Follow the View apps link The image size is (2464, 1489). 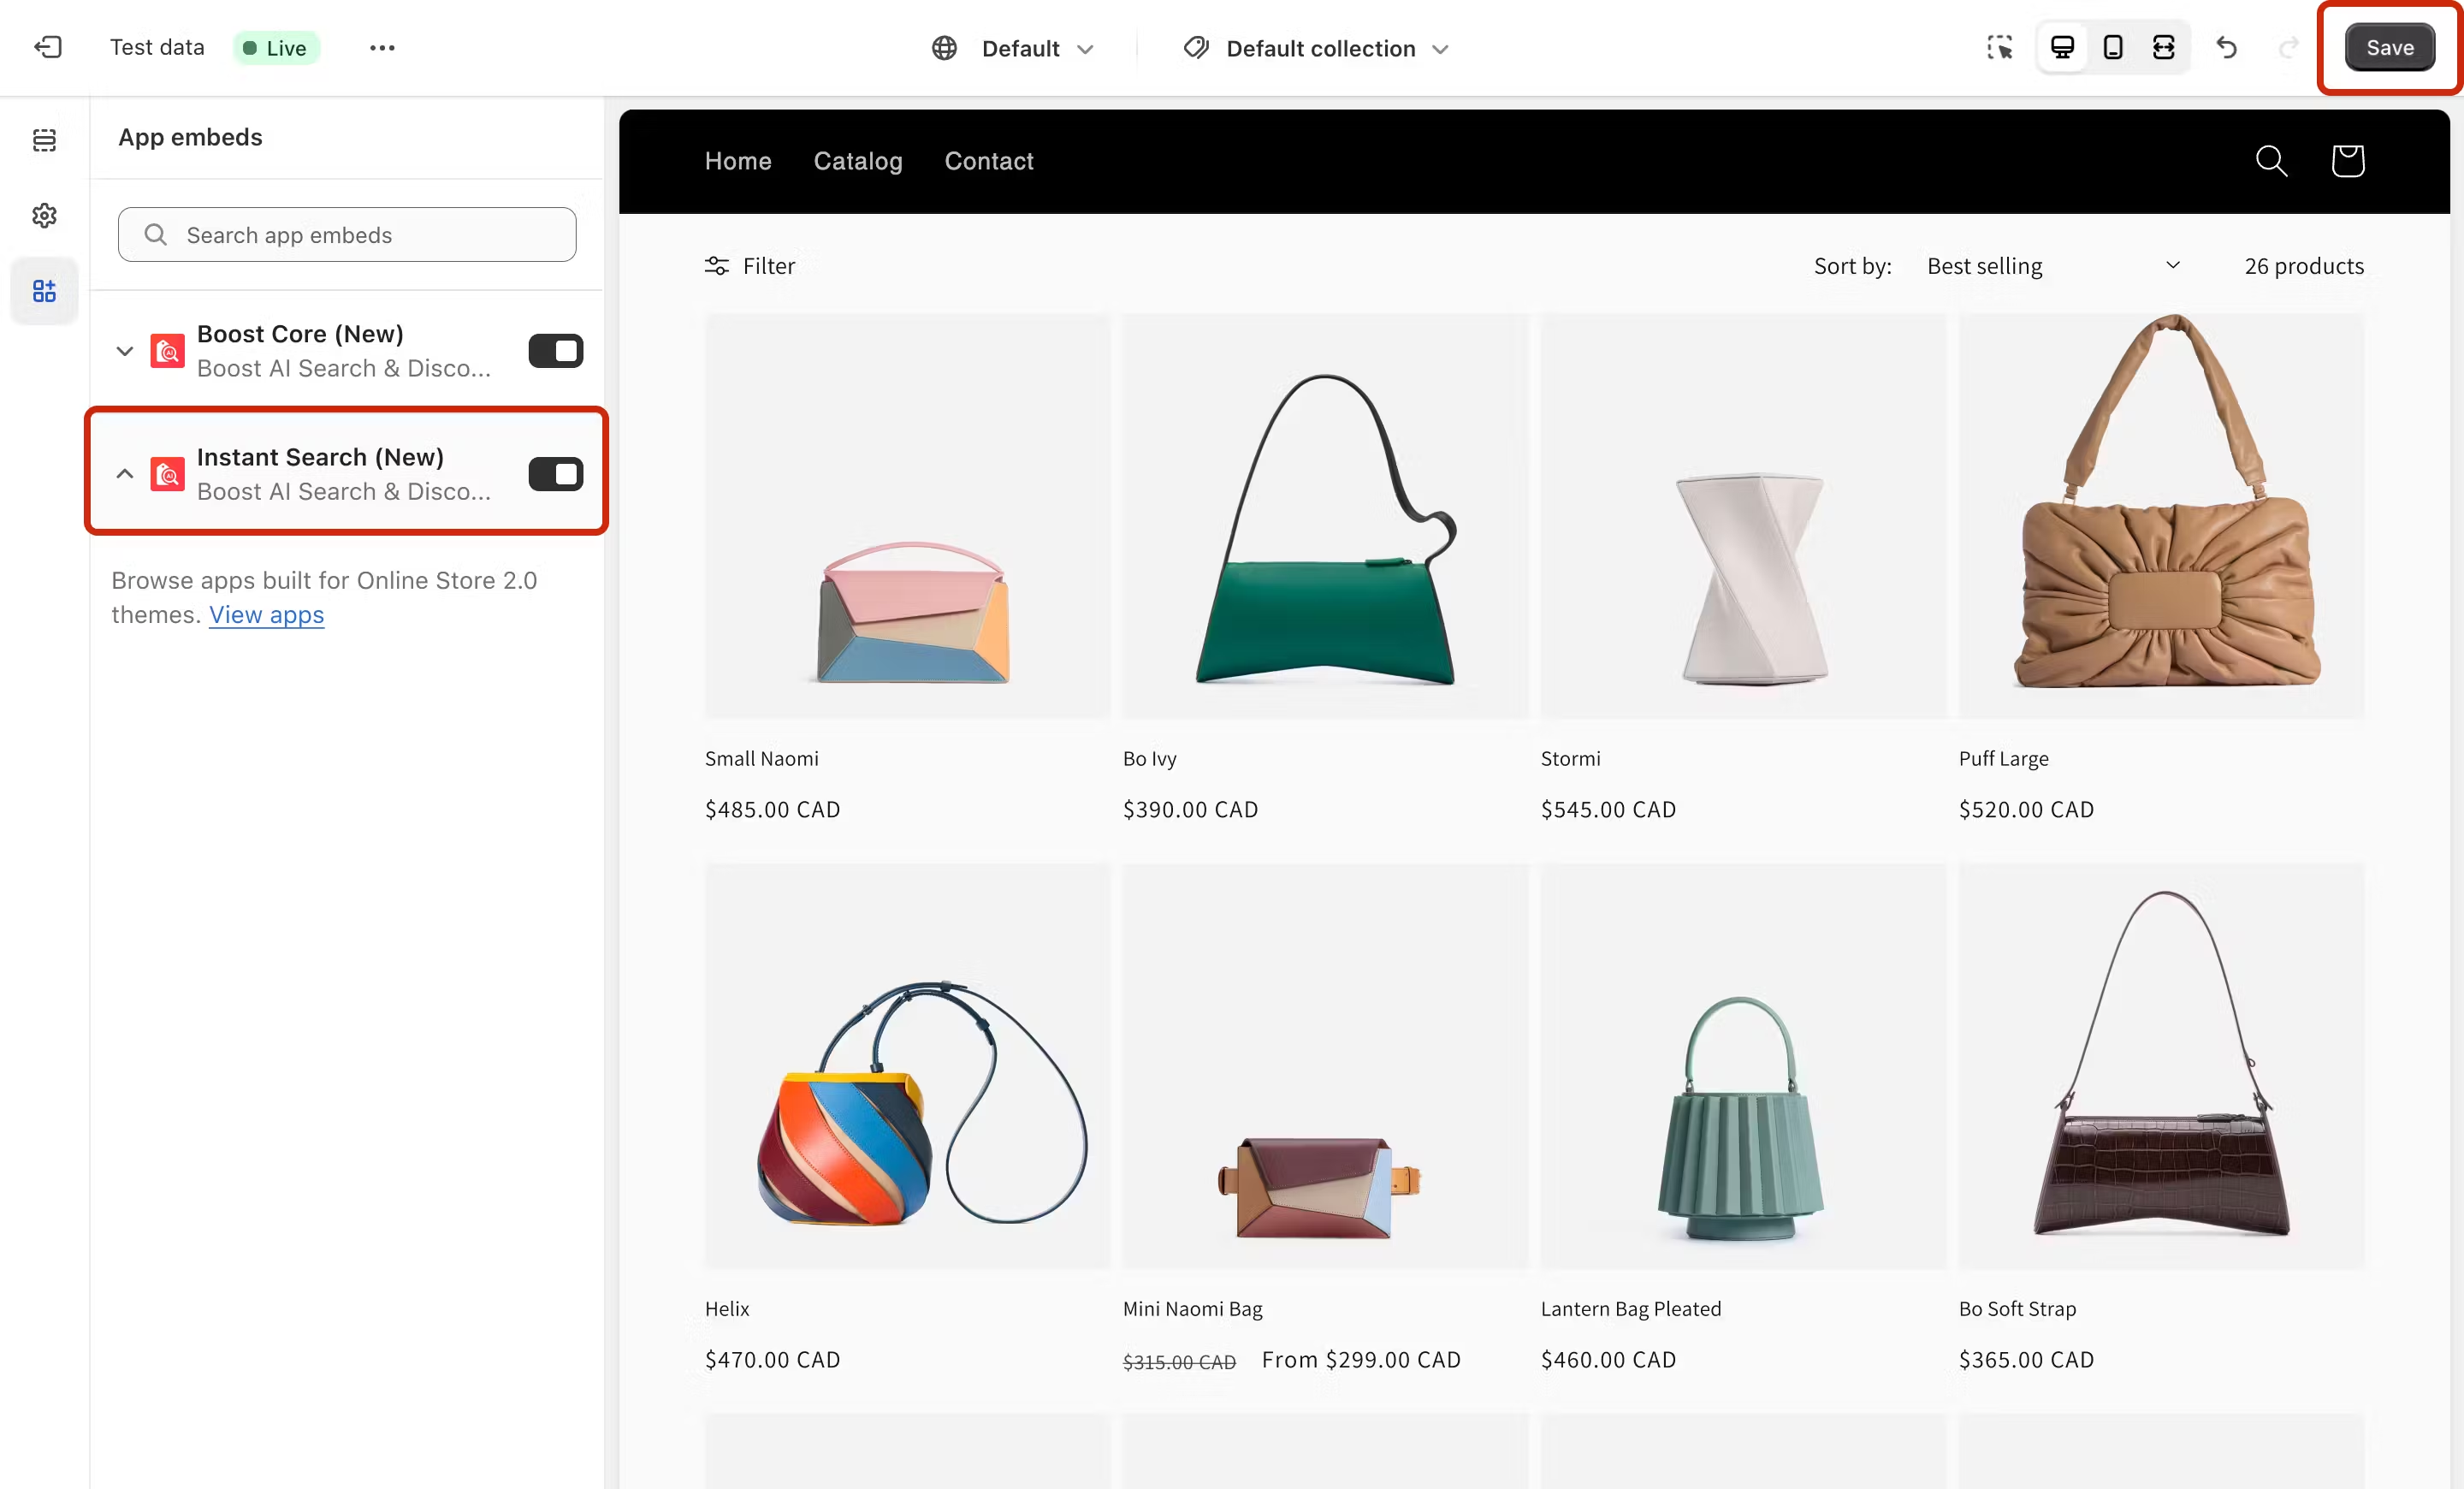[x=266, y=614]
